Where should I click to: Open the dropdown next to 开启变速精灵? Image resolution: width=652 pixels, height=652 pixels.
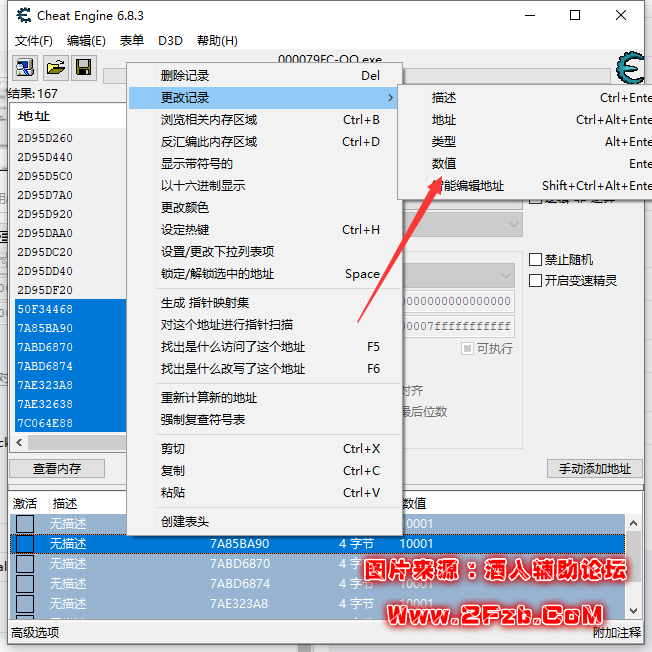pyautogui.click(x=459, y=276)
